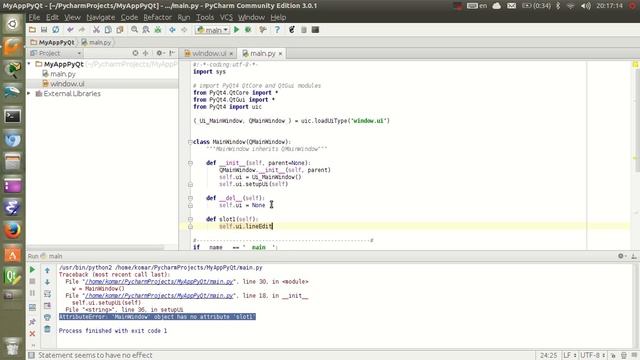Open the VCS menu
This screenshot has height=360, width=640.
coord(226,17)
